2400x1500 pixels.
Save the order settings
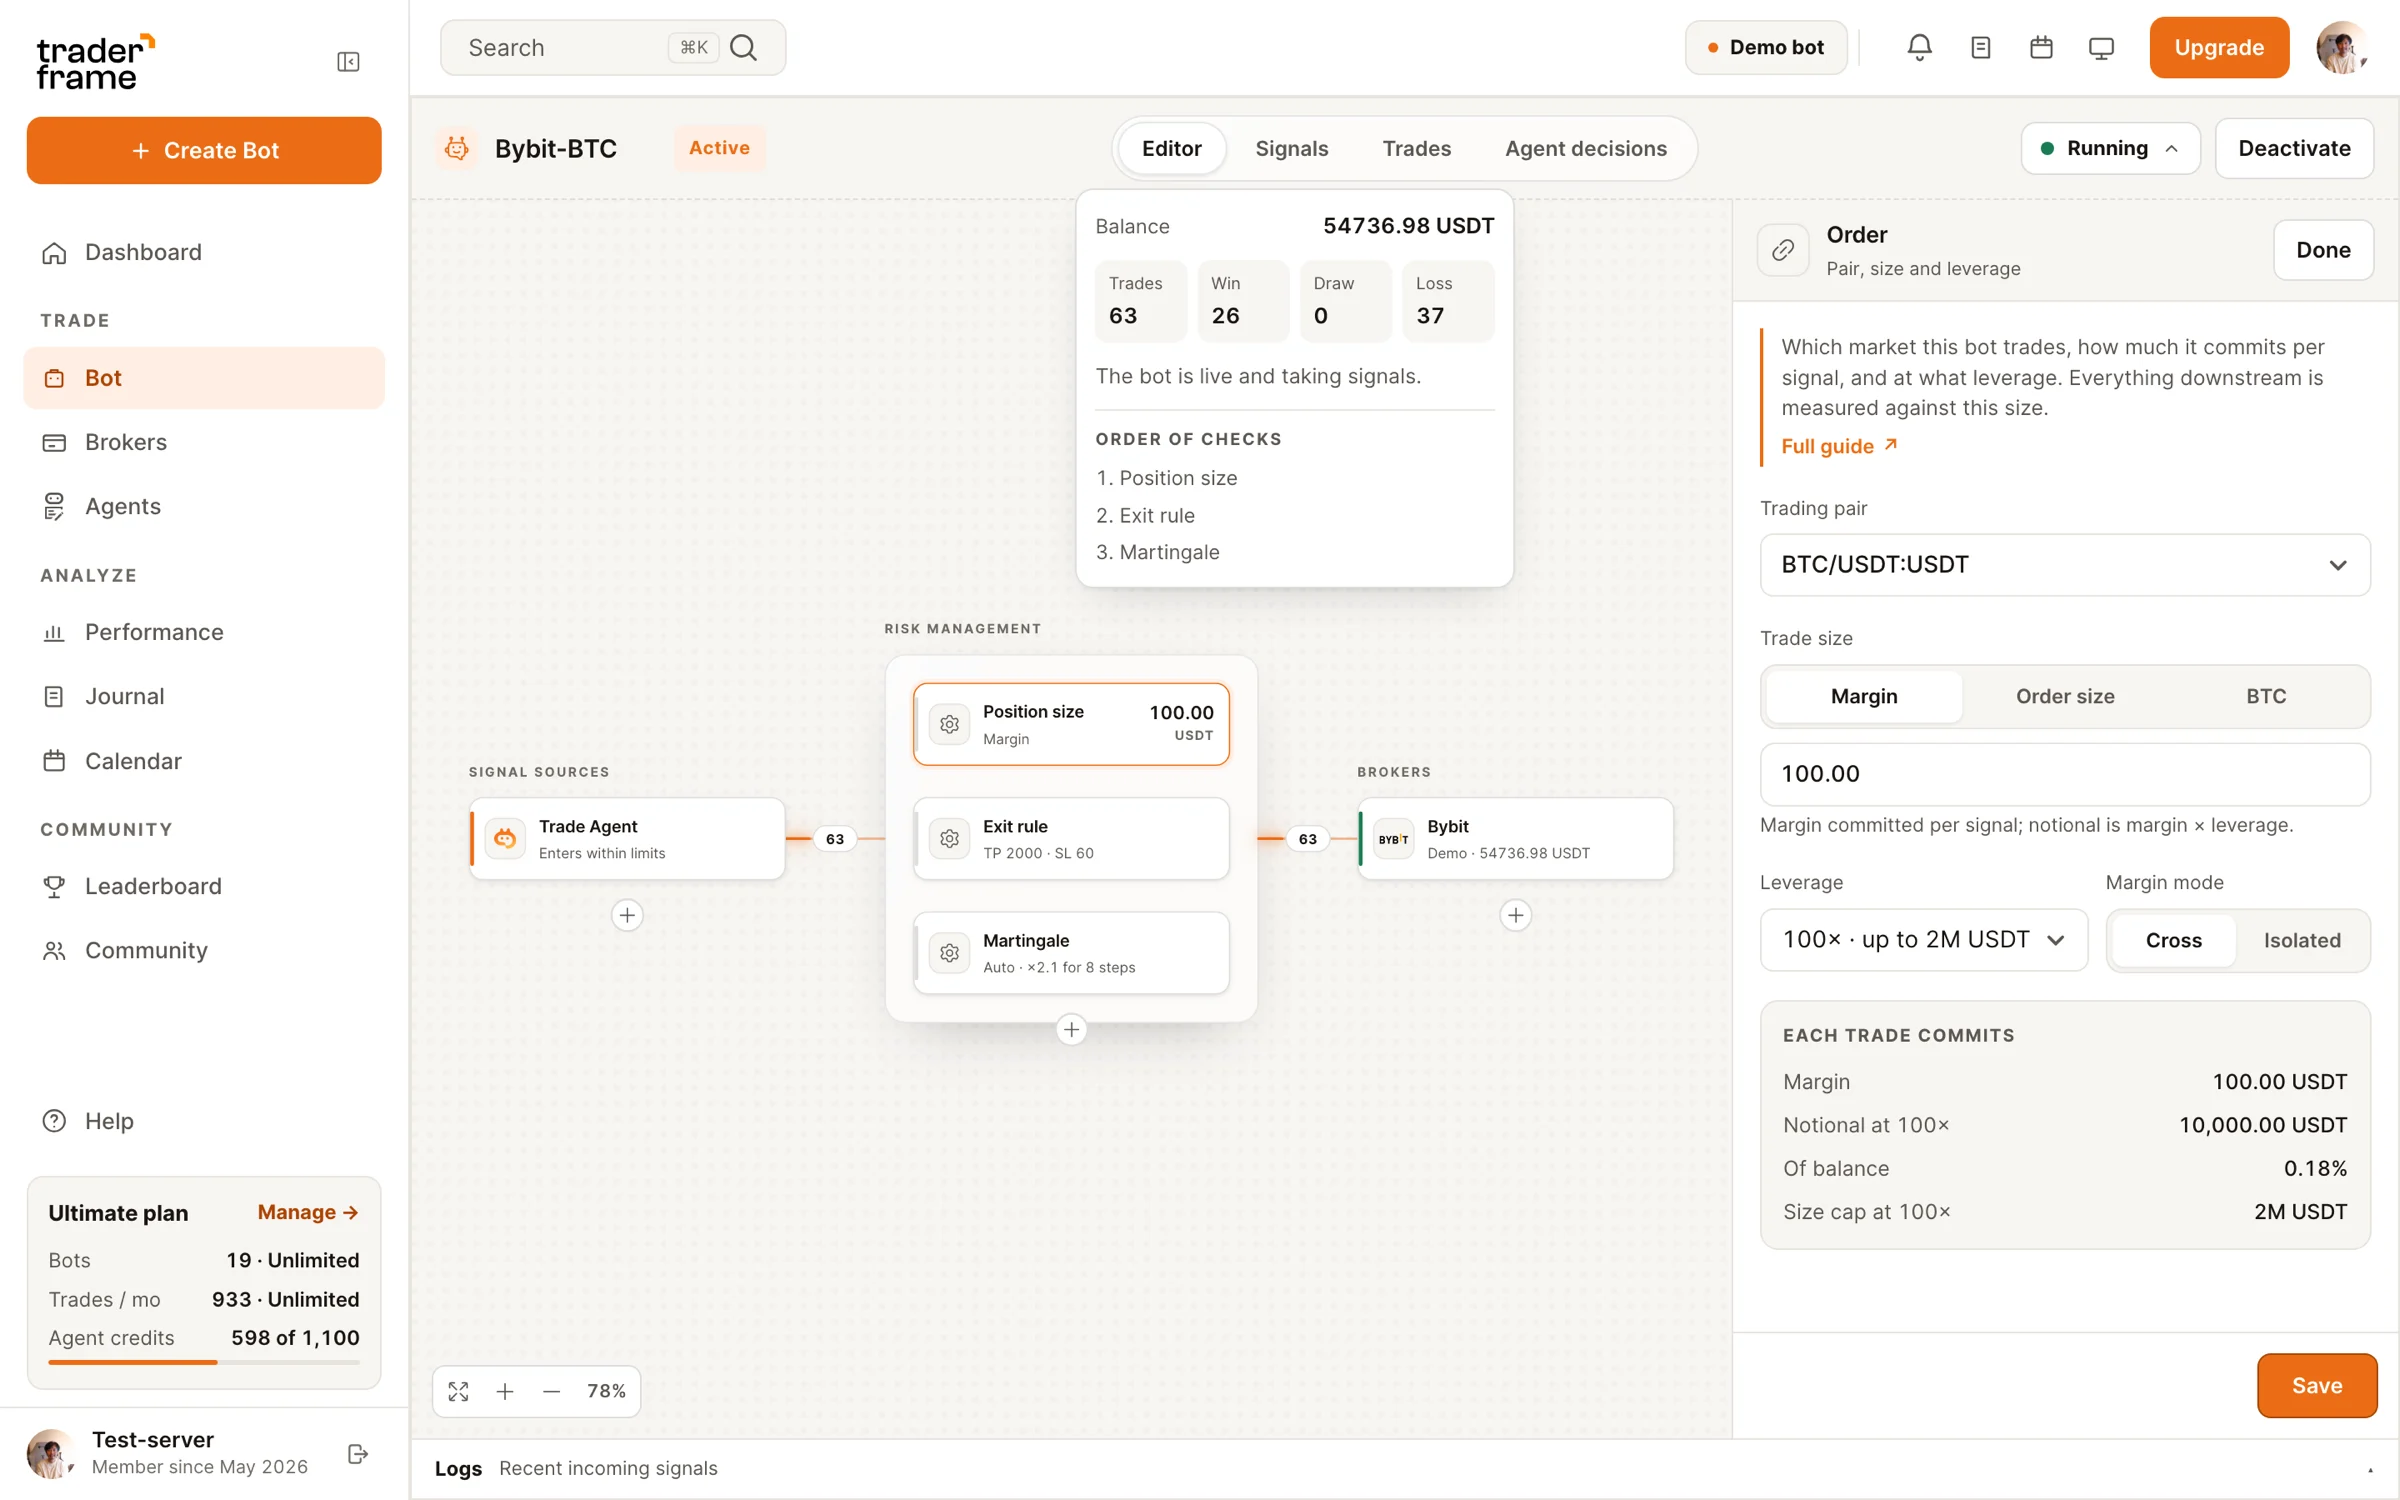tap(2316, 1385)
